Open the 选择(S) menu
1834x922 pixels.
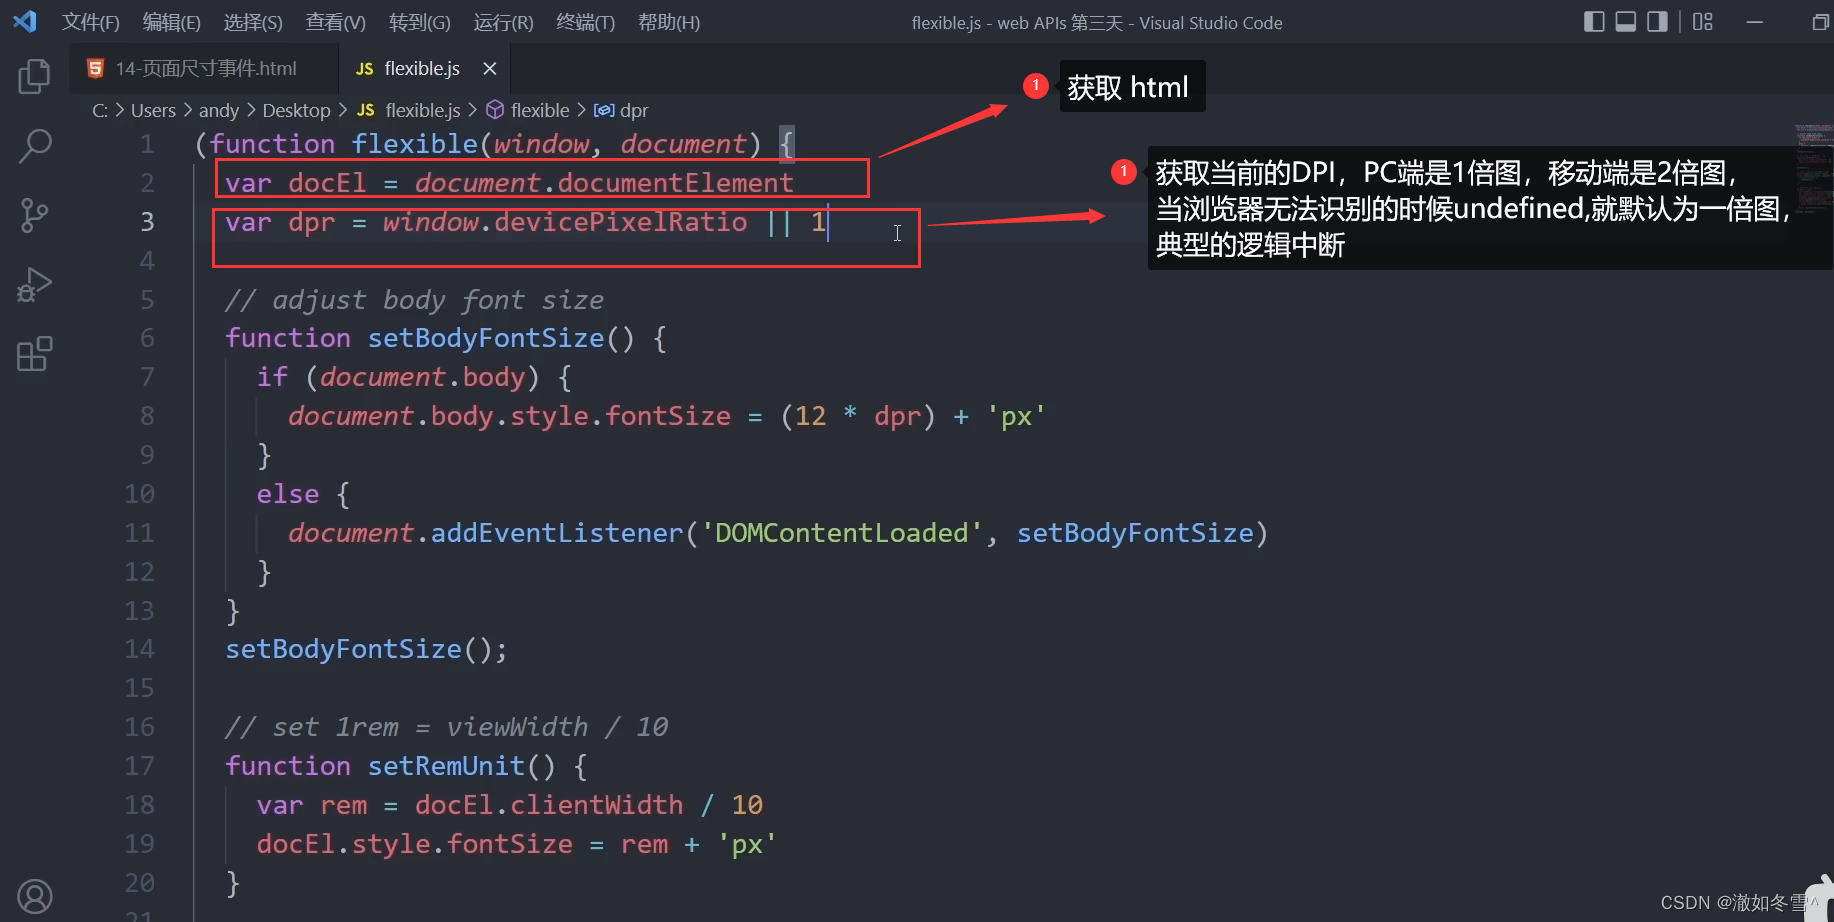pyautogui.click(x=253, y=22)
